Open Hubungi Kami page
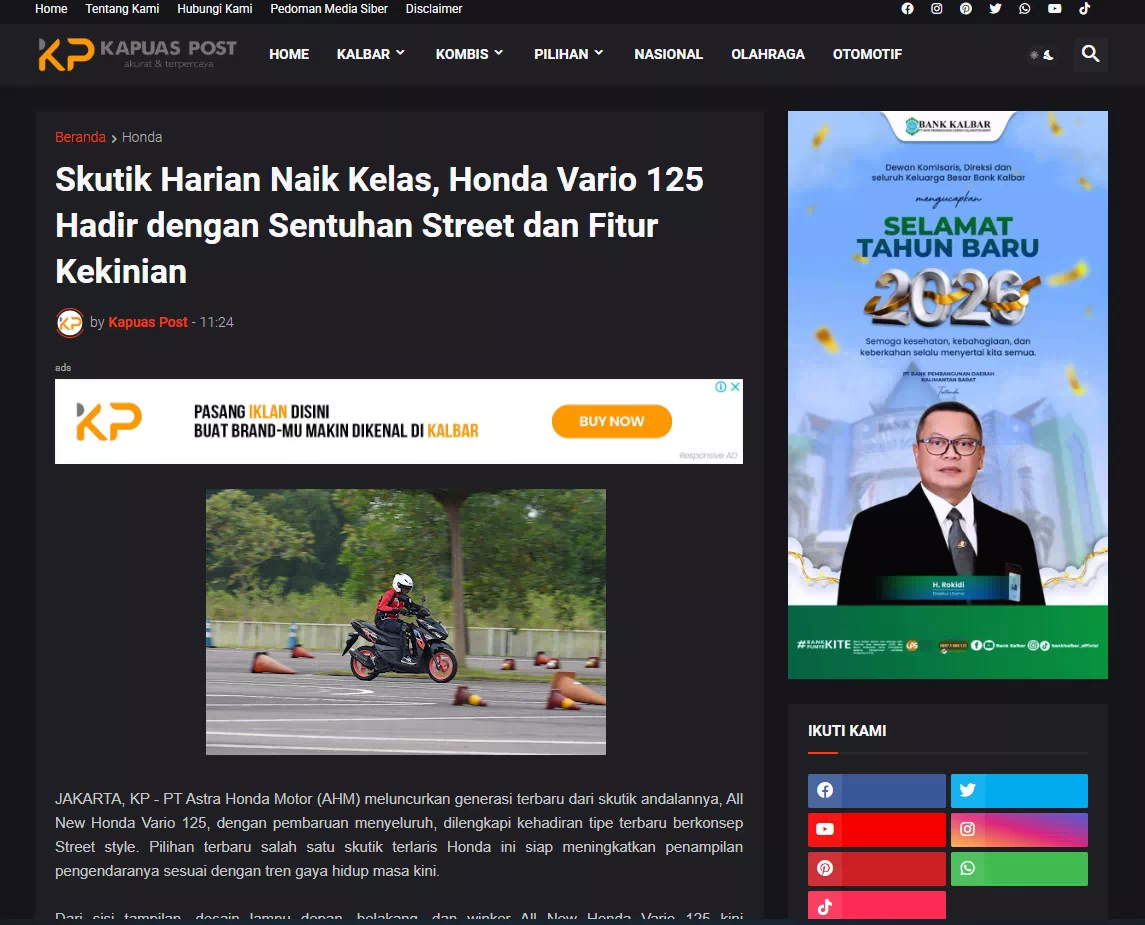 (215, 9)
